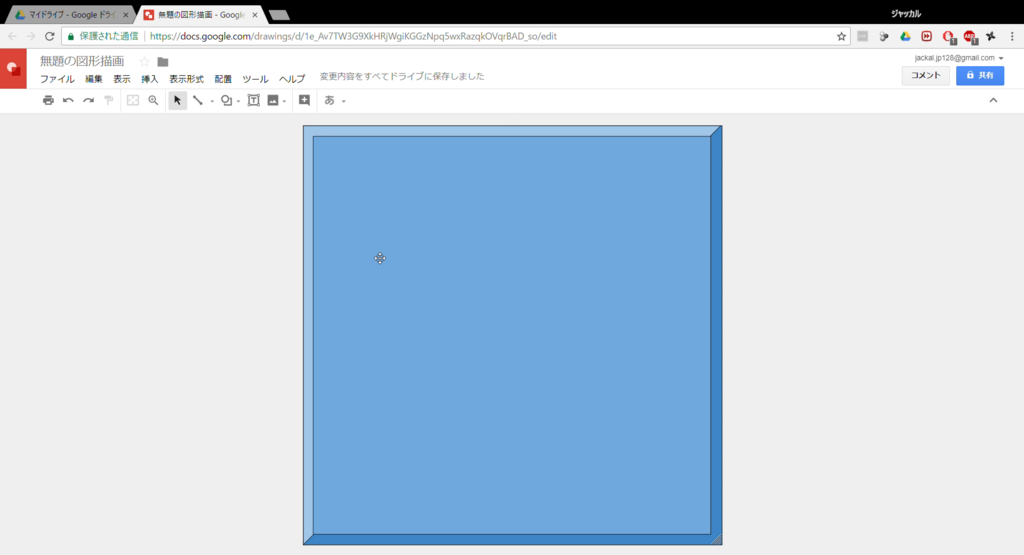The image size is (1024, 555).
Task: Open the 挿入 menu
Action: tap(150, 79)
